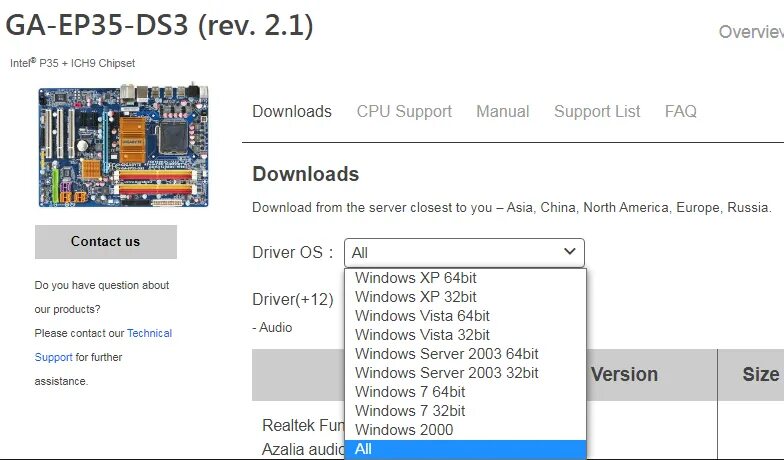
Task: Choose Windows 2000 in OS list
Action: (x=466, y=430)
